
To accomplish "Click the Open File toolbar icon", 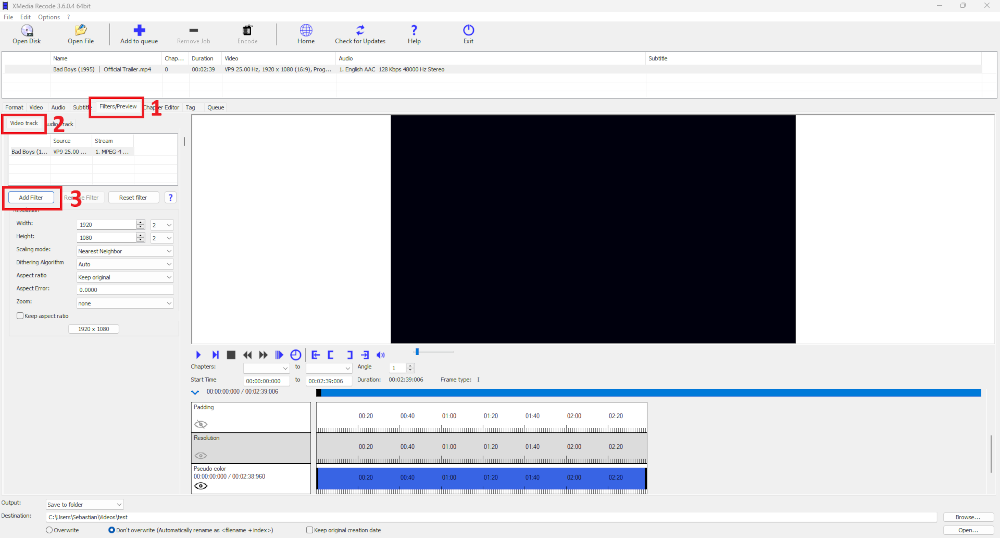I will 80,34.
